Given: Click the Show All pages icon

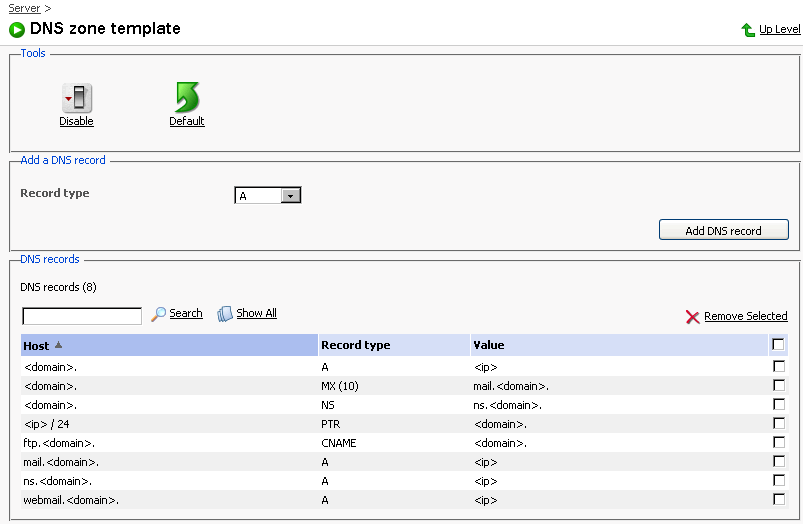Looking at the screenshot, I should click(x=225, y=314).
